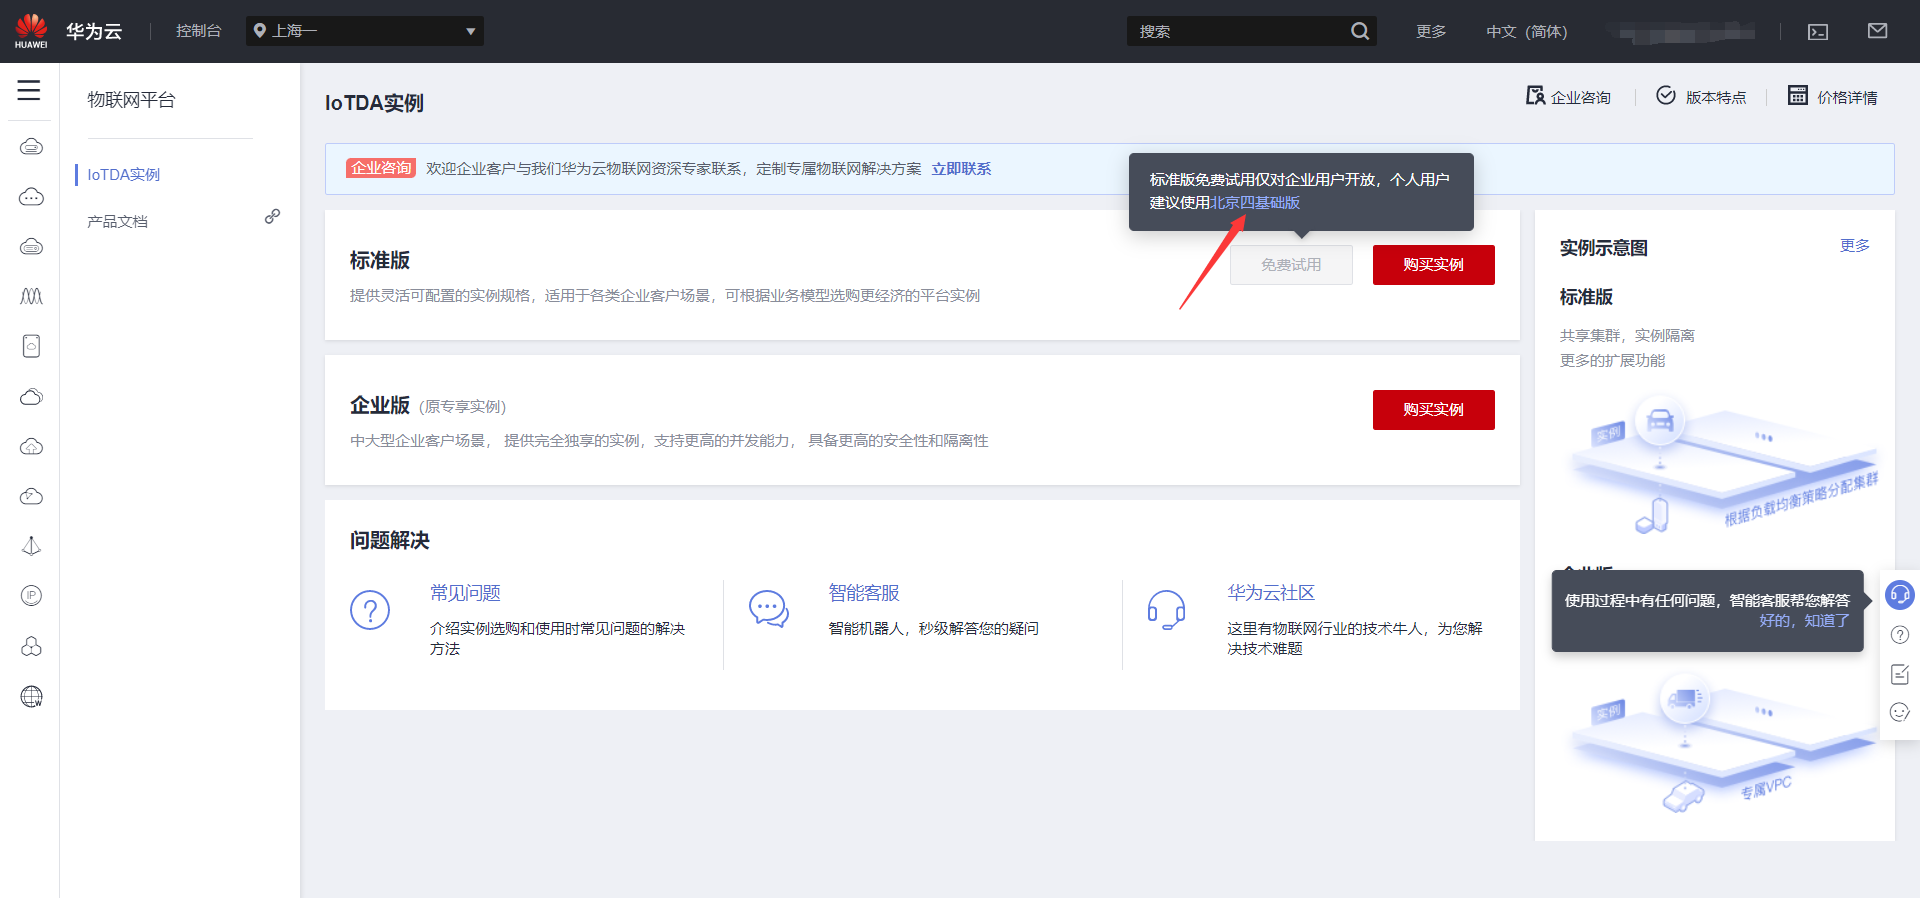The width and height of the screenshot is (1920, 898).
Task: Click the 企业版 card heading
Action: 380,405
